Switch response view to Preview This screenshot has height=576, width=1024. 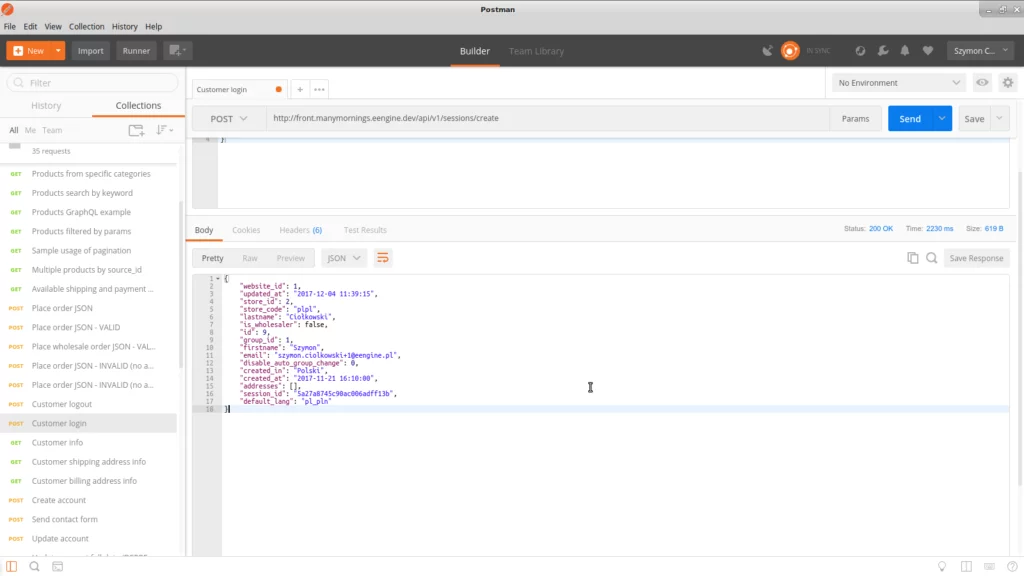pos(291,258)
